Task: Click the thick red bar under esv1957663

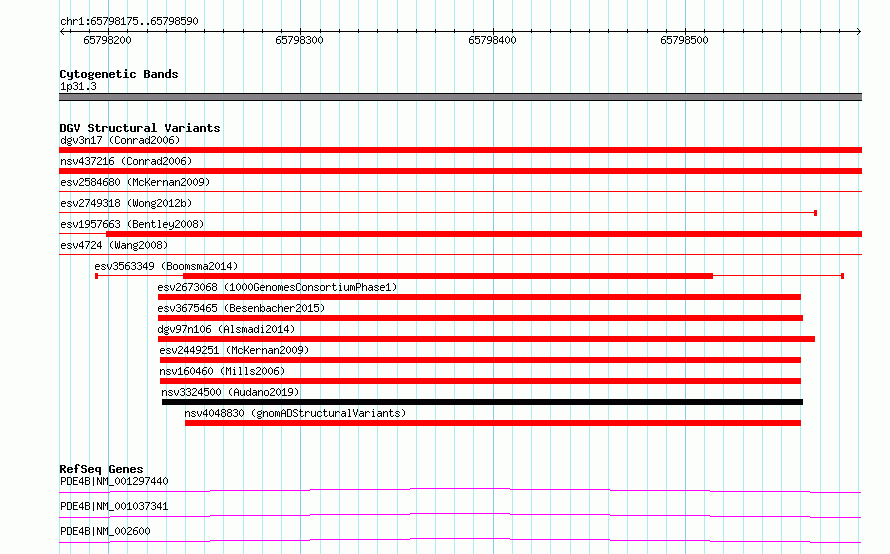Action: [x=484, y=234]
